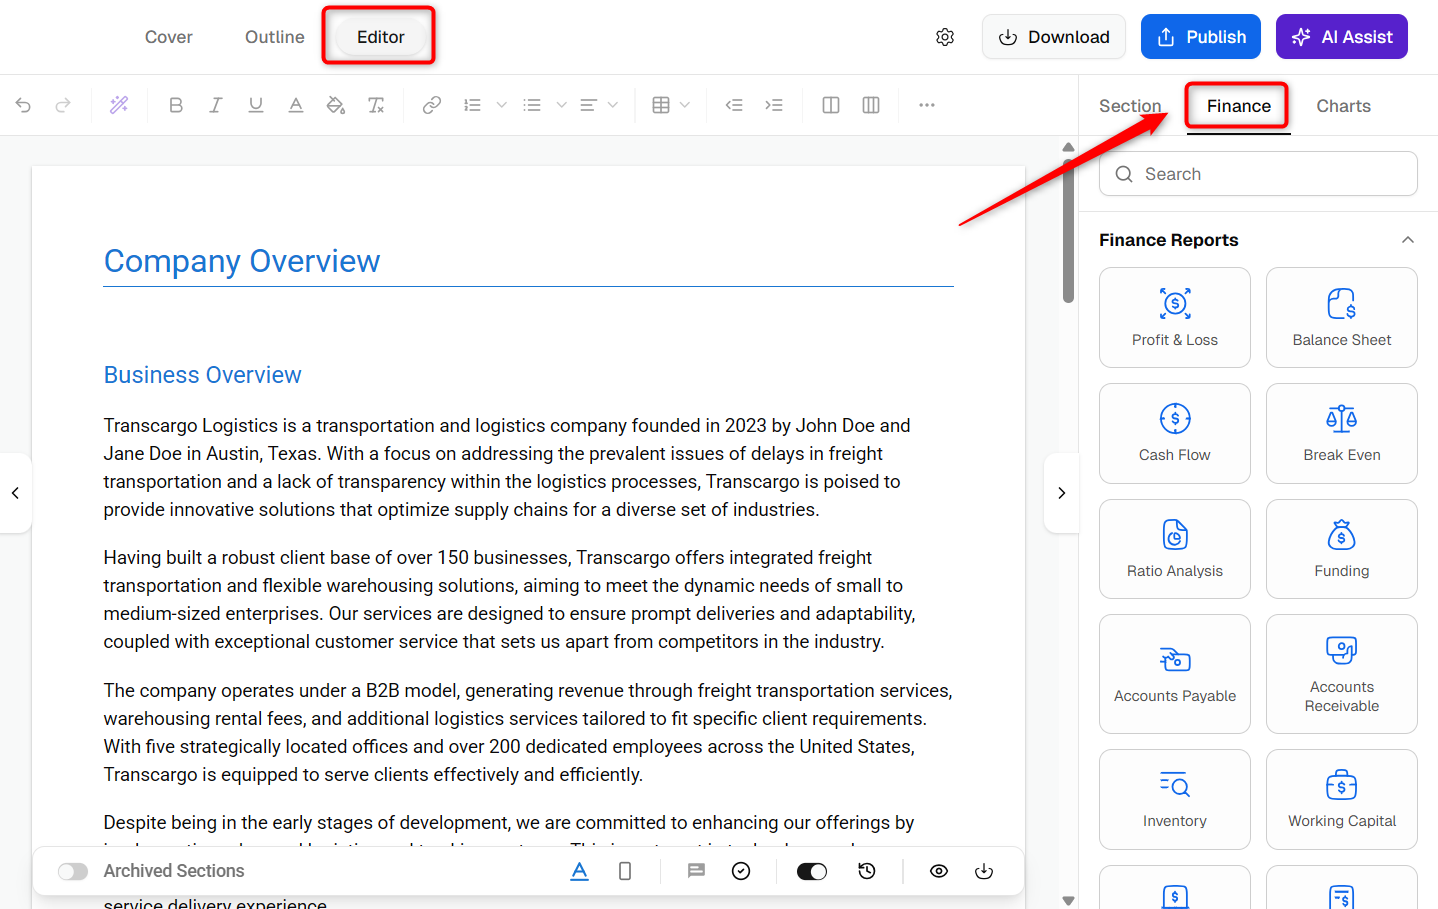Click the Download button
1438x909 pixels.
(1054, 37)
